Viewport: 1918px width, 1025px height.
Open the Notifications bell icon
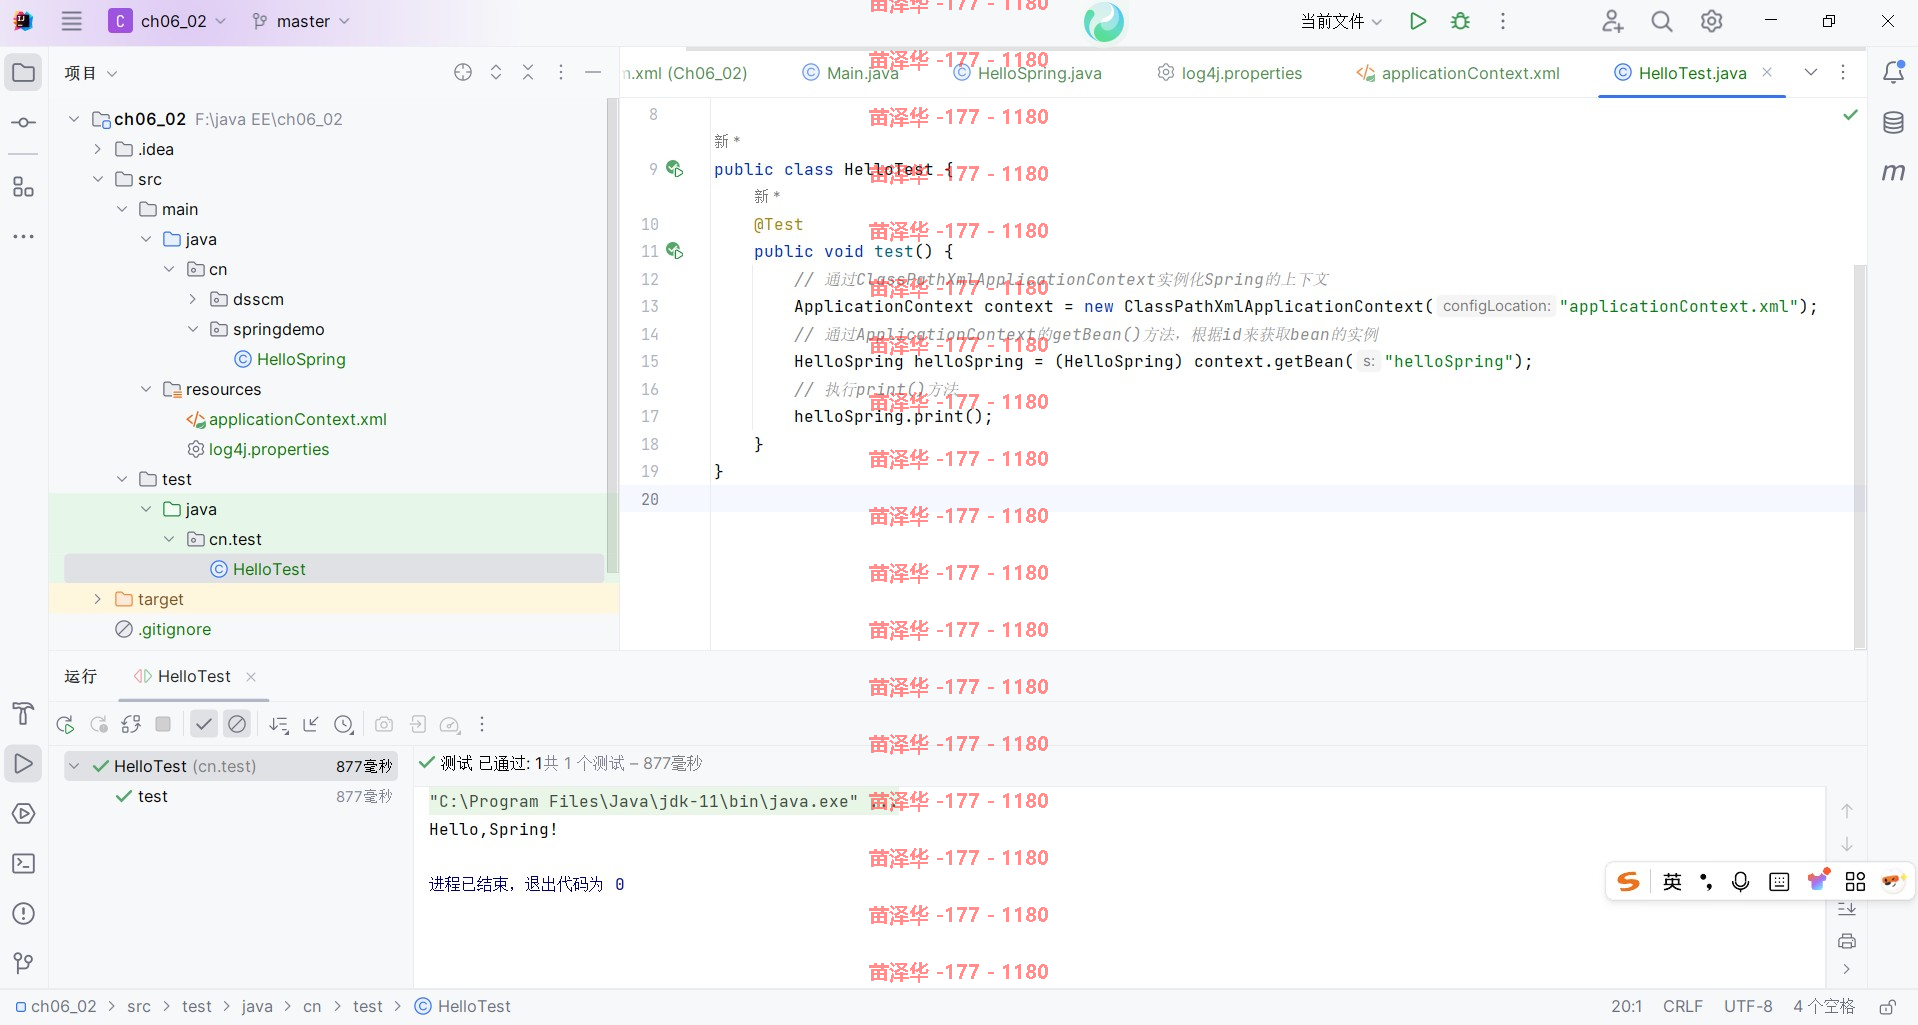1894,72
